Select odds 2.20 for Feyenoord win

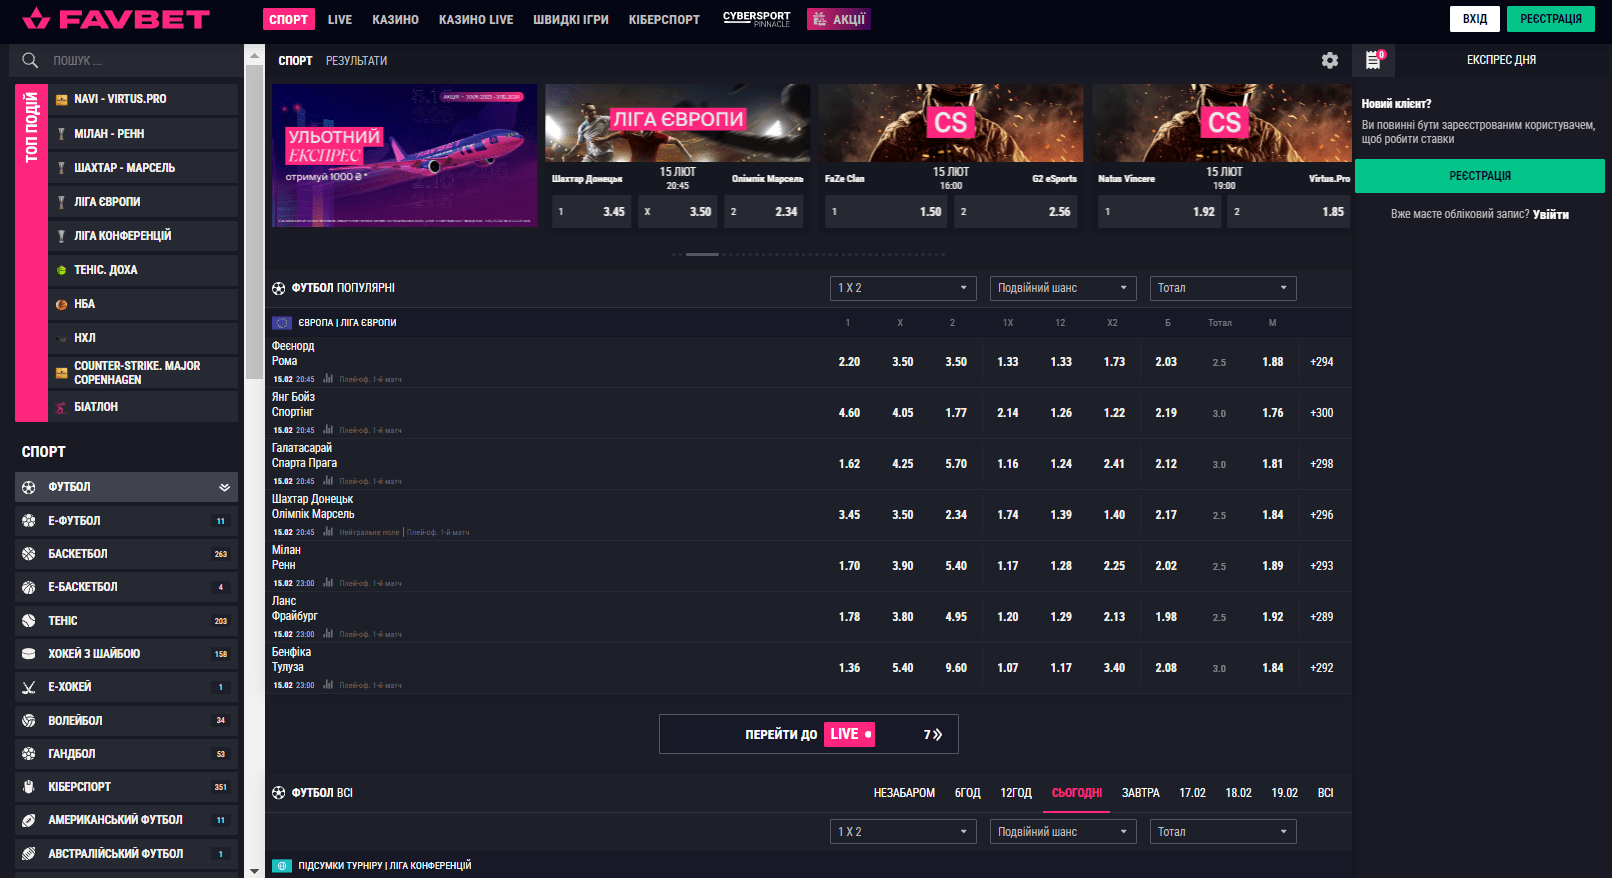[849, 362]
